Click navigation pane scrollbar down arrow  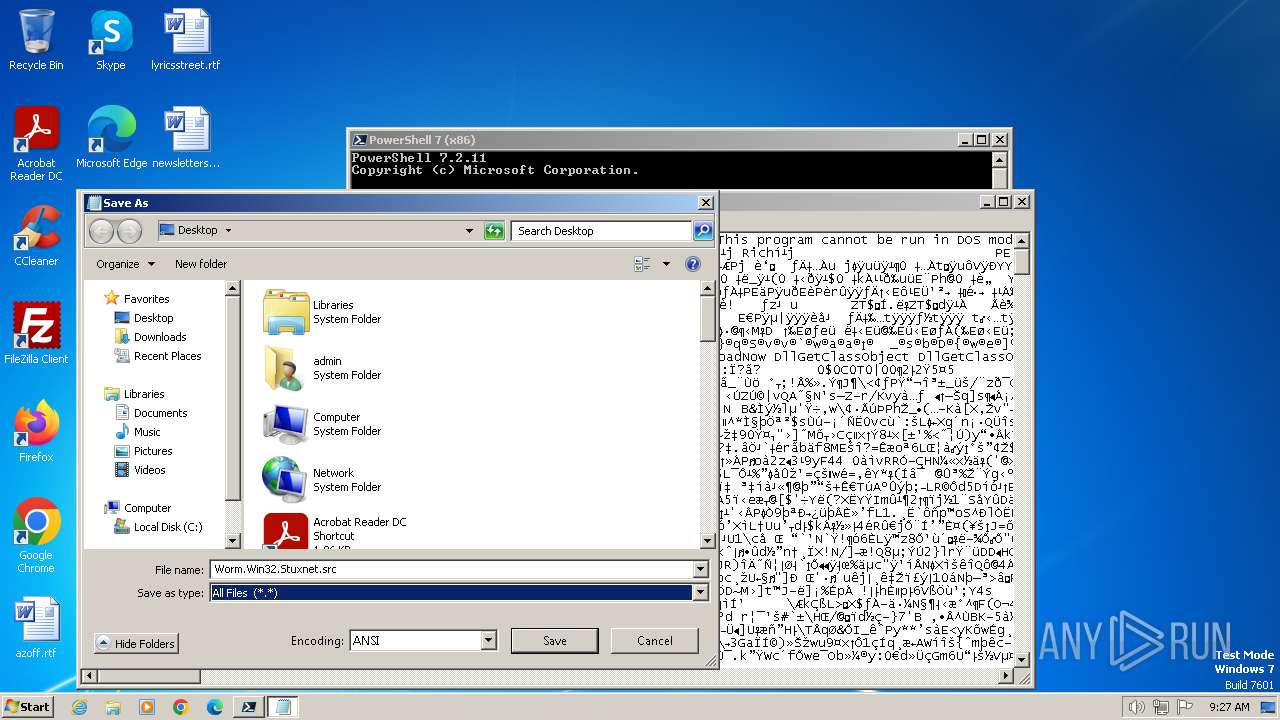coord(233,541)
